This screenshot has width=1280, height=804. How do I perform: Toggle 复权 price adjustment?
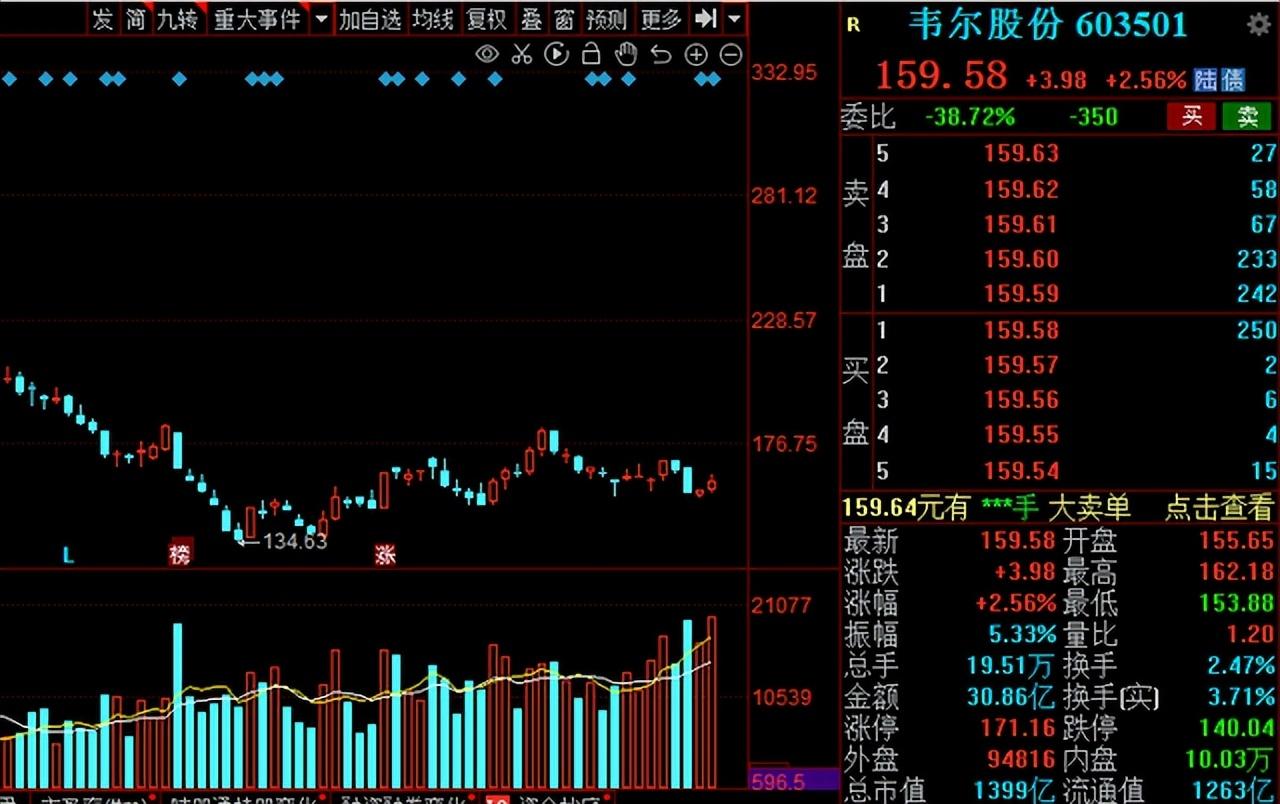487,18
